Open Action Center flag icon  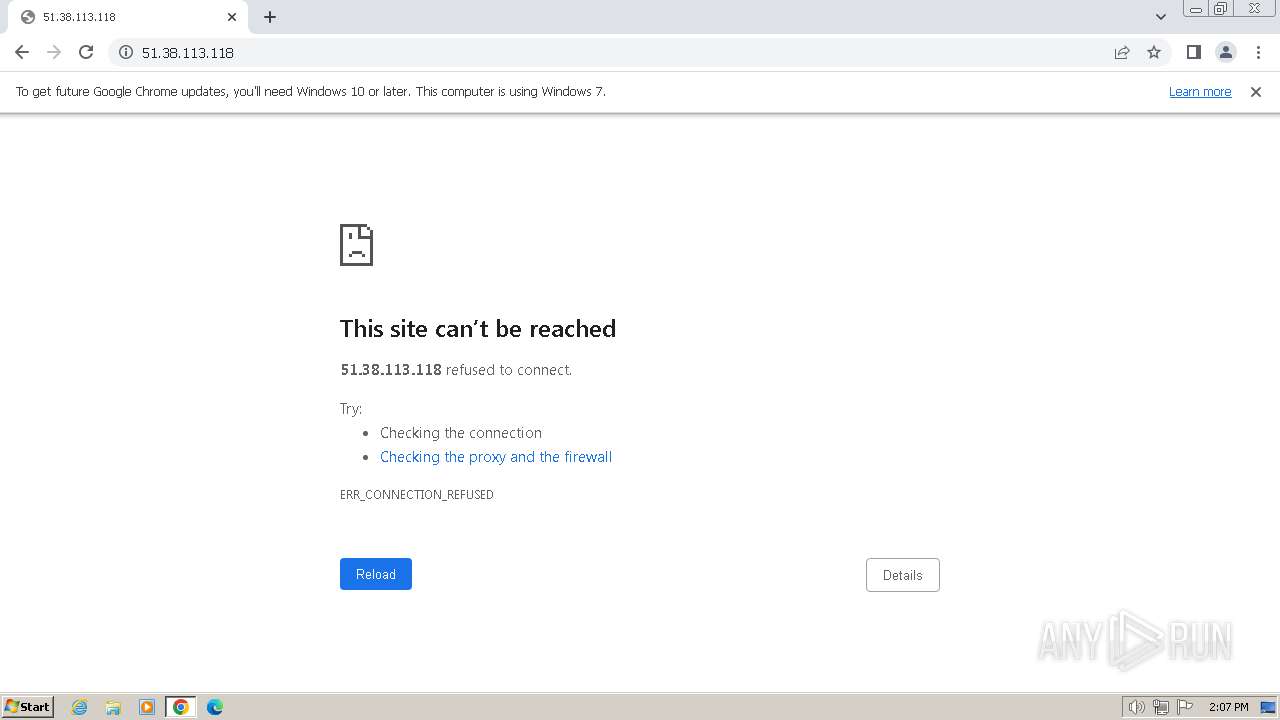(1185, 707)
